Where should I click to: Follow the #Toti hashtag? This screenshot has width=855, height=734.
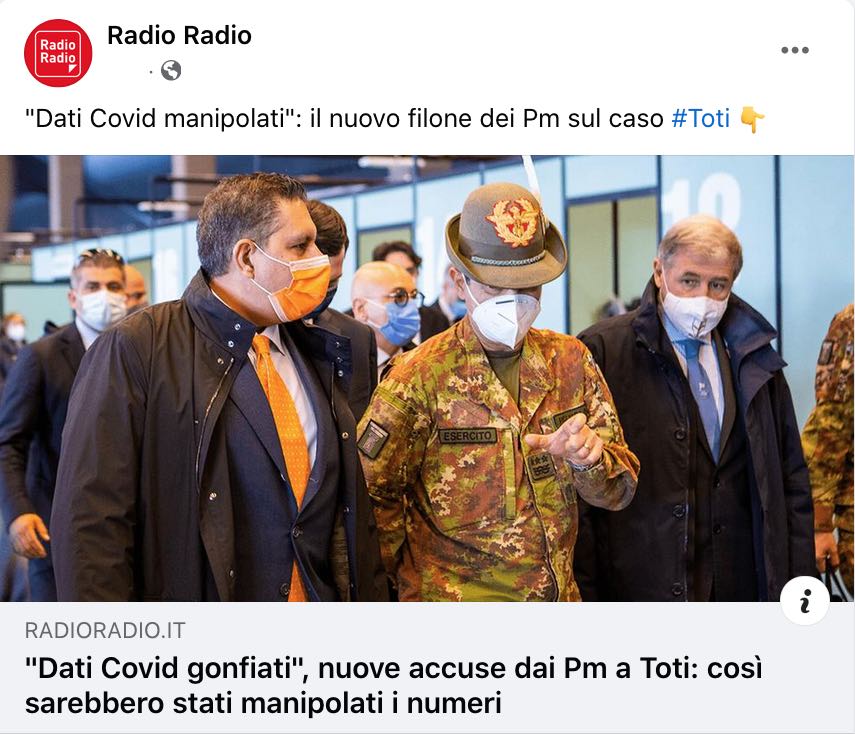[700, 118]
